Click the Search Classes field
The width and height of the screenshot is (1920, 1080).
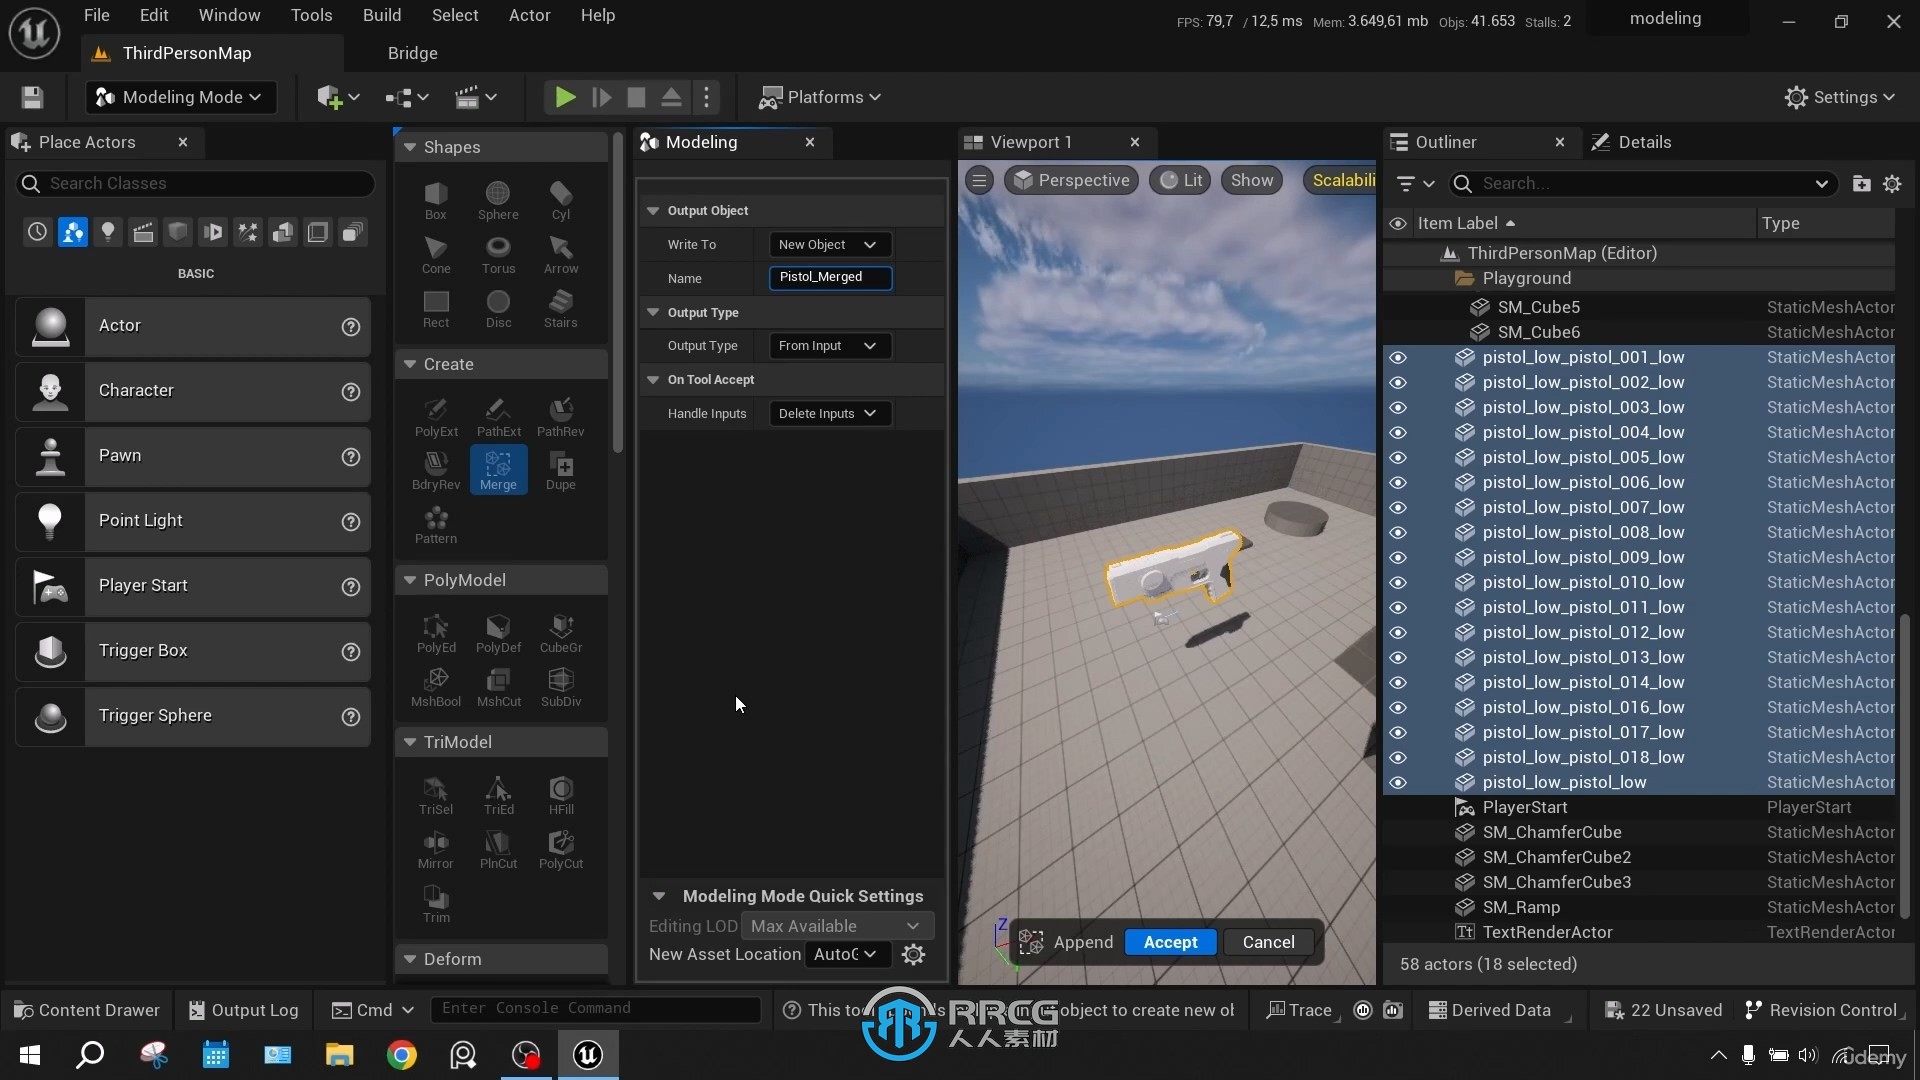click(195, 183)
